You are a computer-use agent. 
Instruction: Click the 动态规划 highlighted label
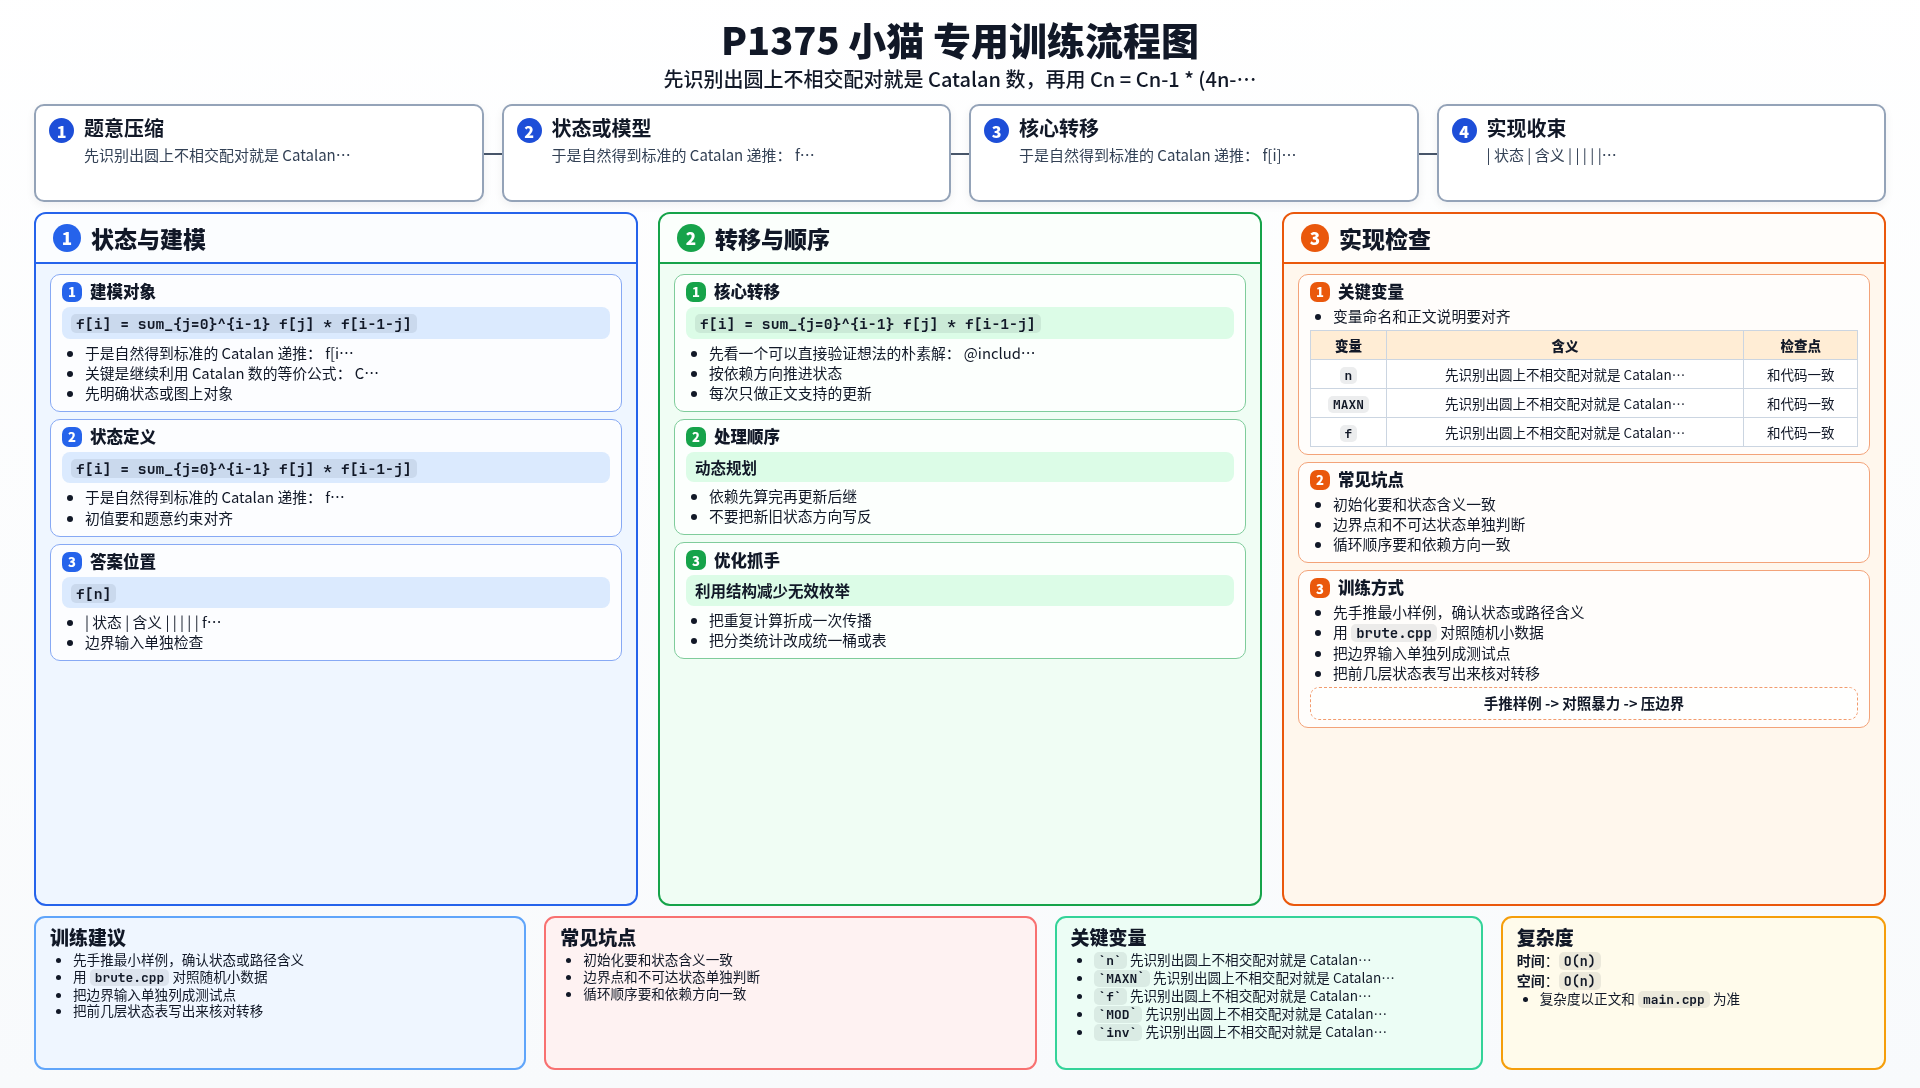coord(726,468)
